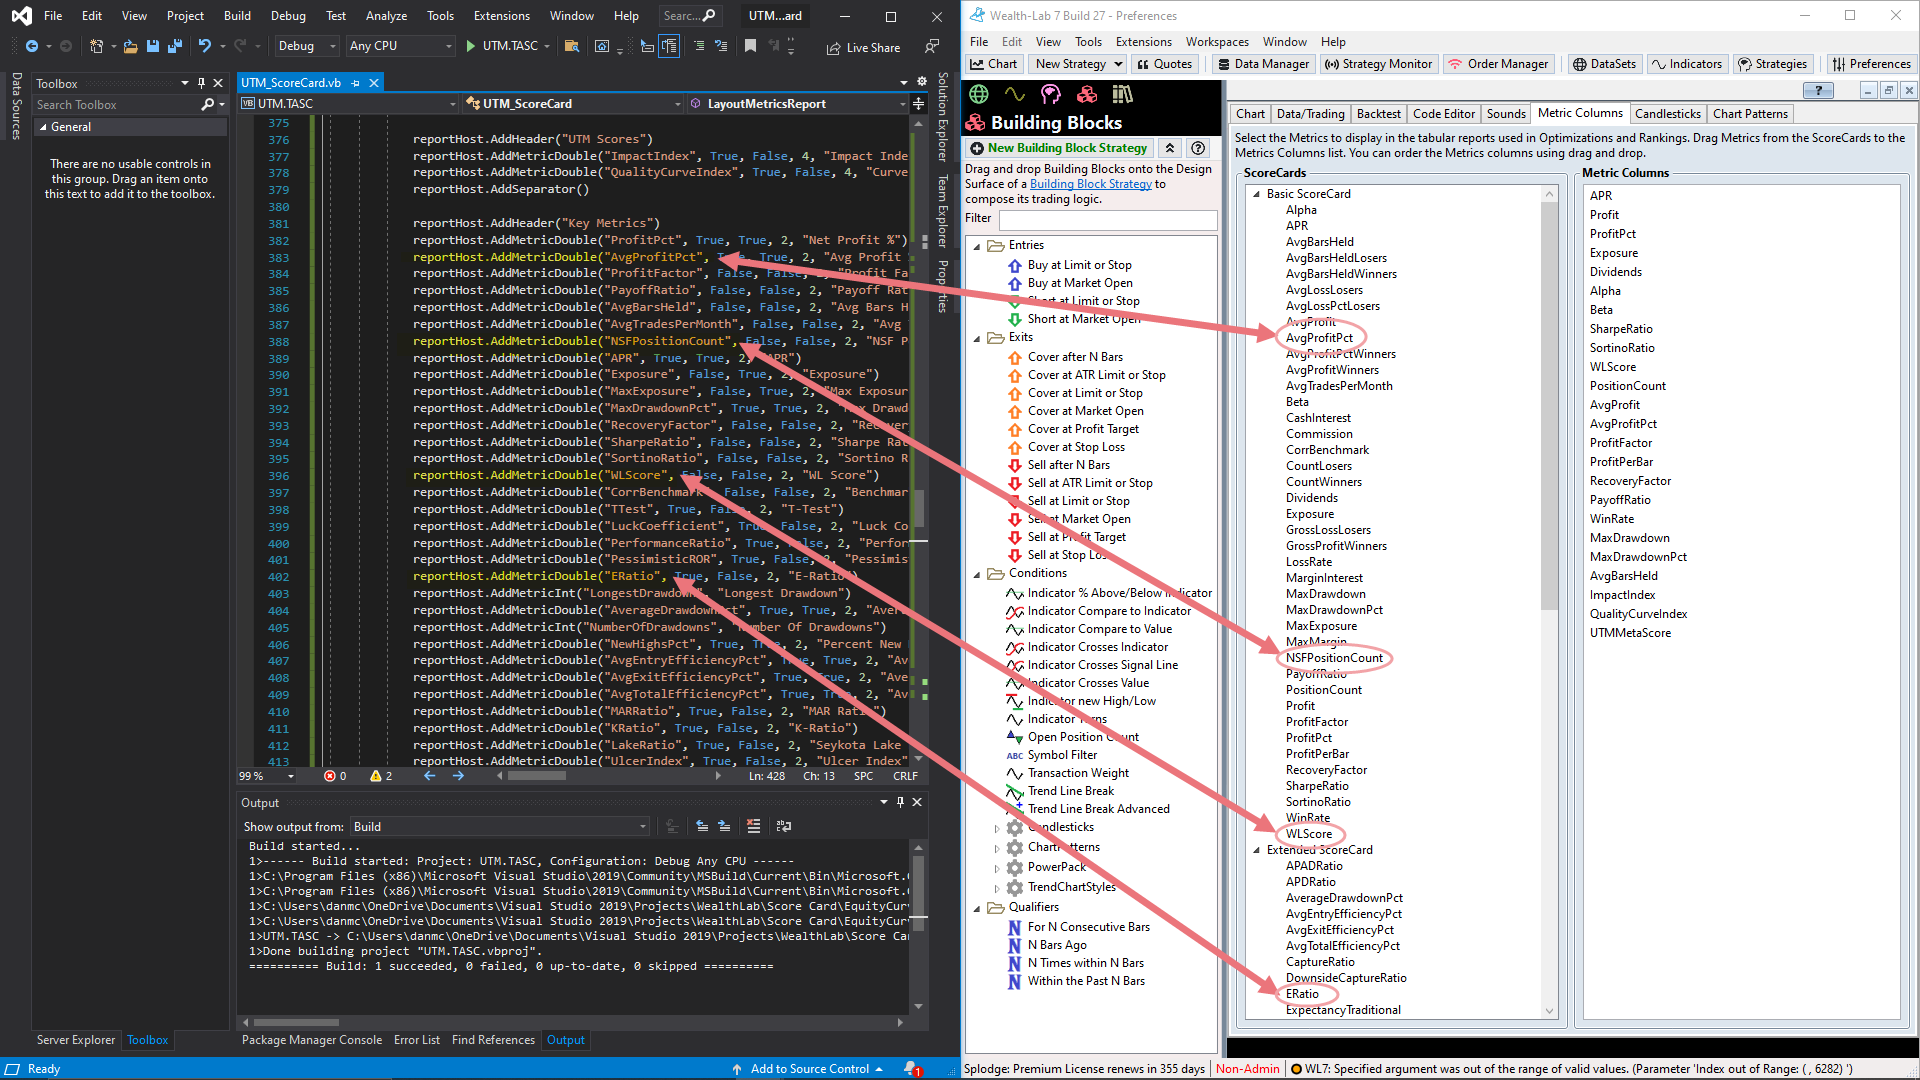1920x1080 pixels.
Task: Click the Chart button in Wealth-Lab toolbar
Action: pyautogui.click(x=993, y=64)
